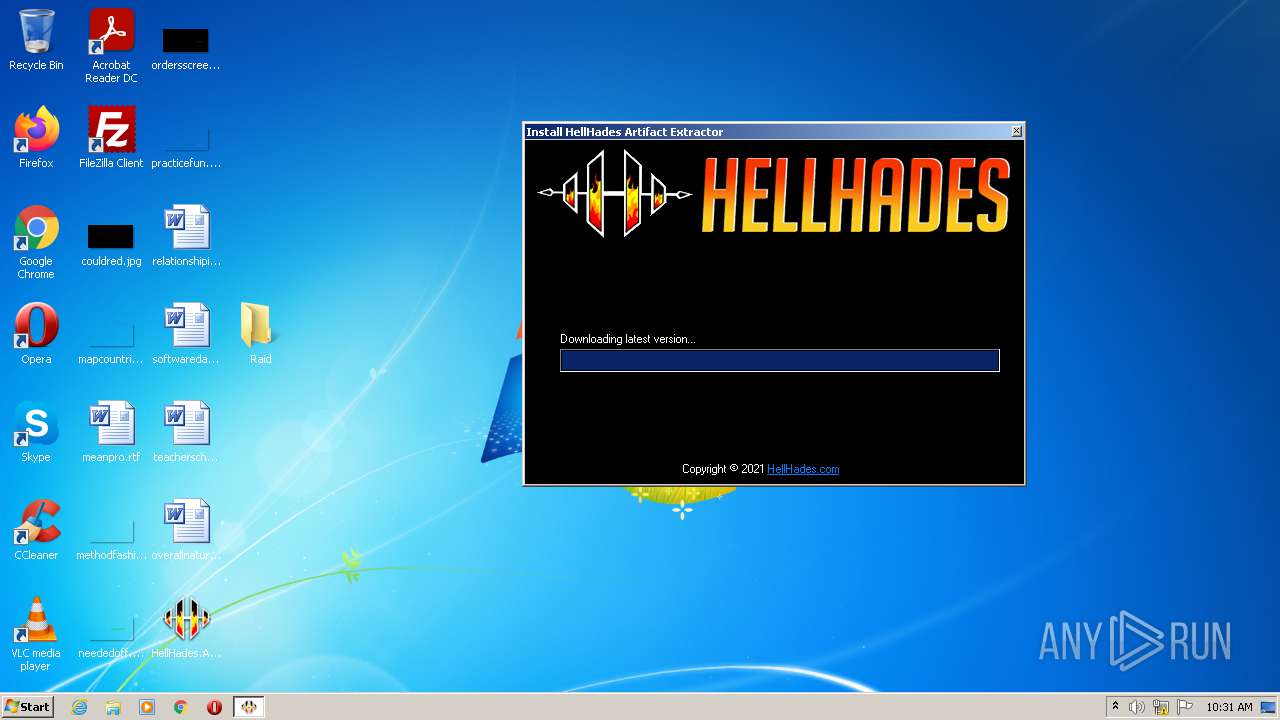Select meanpro.rtf document

click(x=111, y=432)
